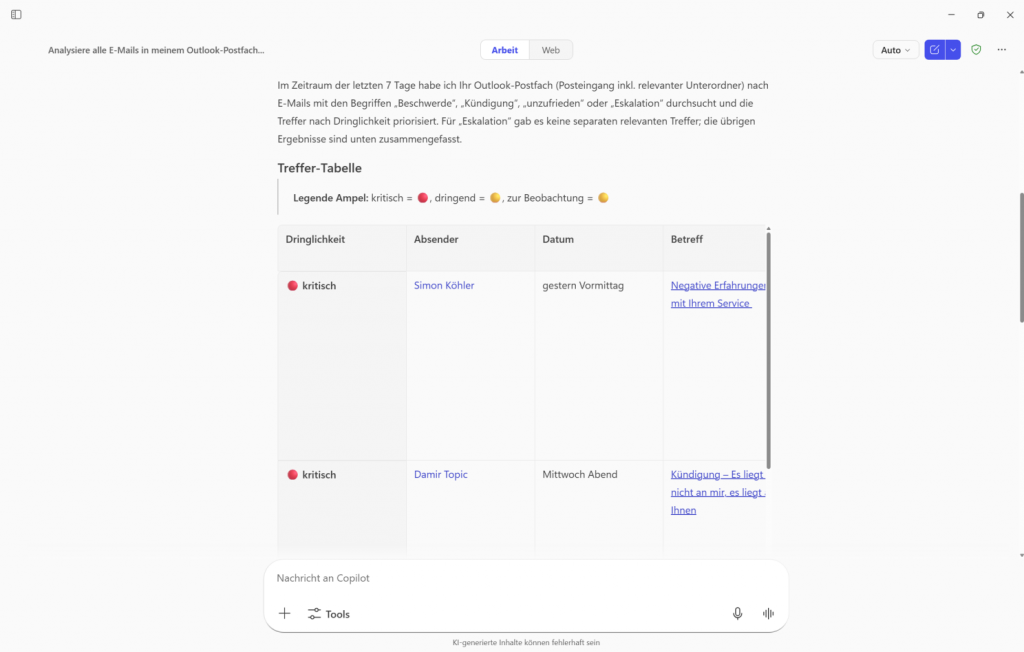The image size is (1024, 652).
Task: Expand the Auto model dropdown
Action: pos(895,50)
